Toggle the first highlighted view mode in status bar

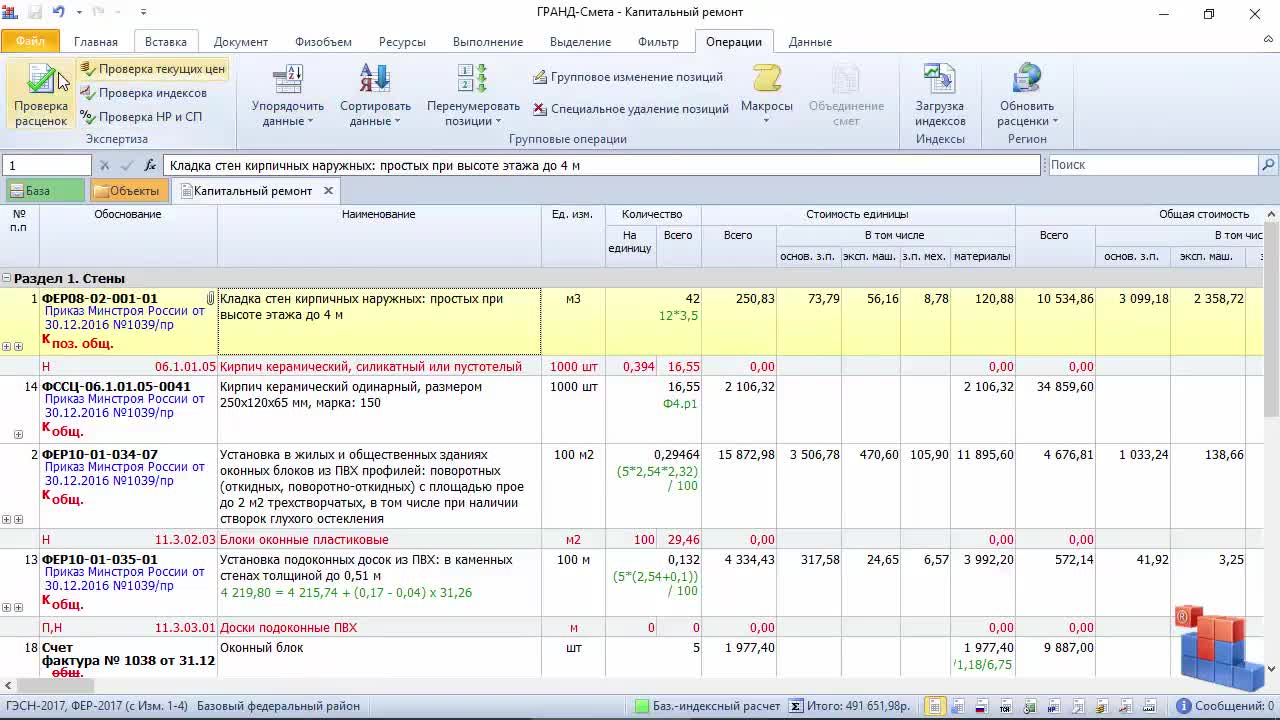click(934, 706)
